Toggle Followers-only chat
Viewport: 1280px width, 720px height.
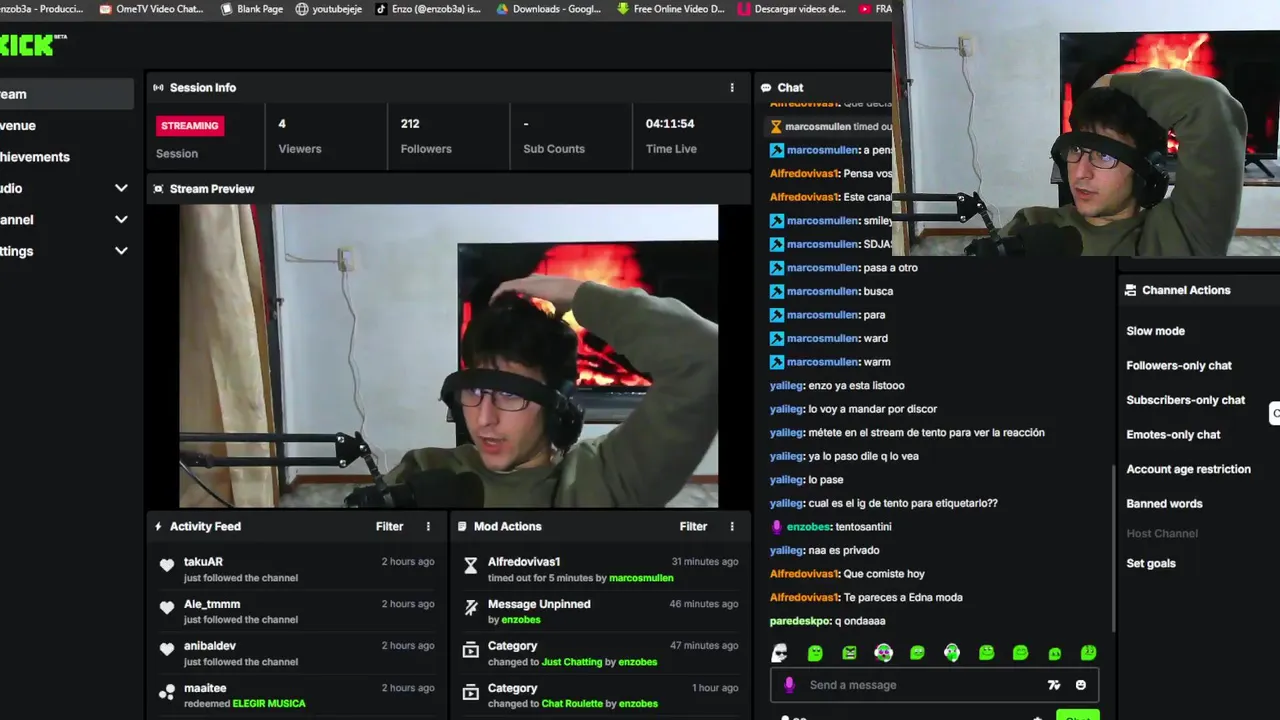tap(1179, 366)
